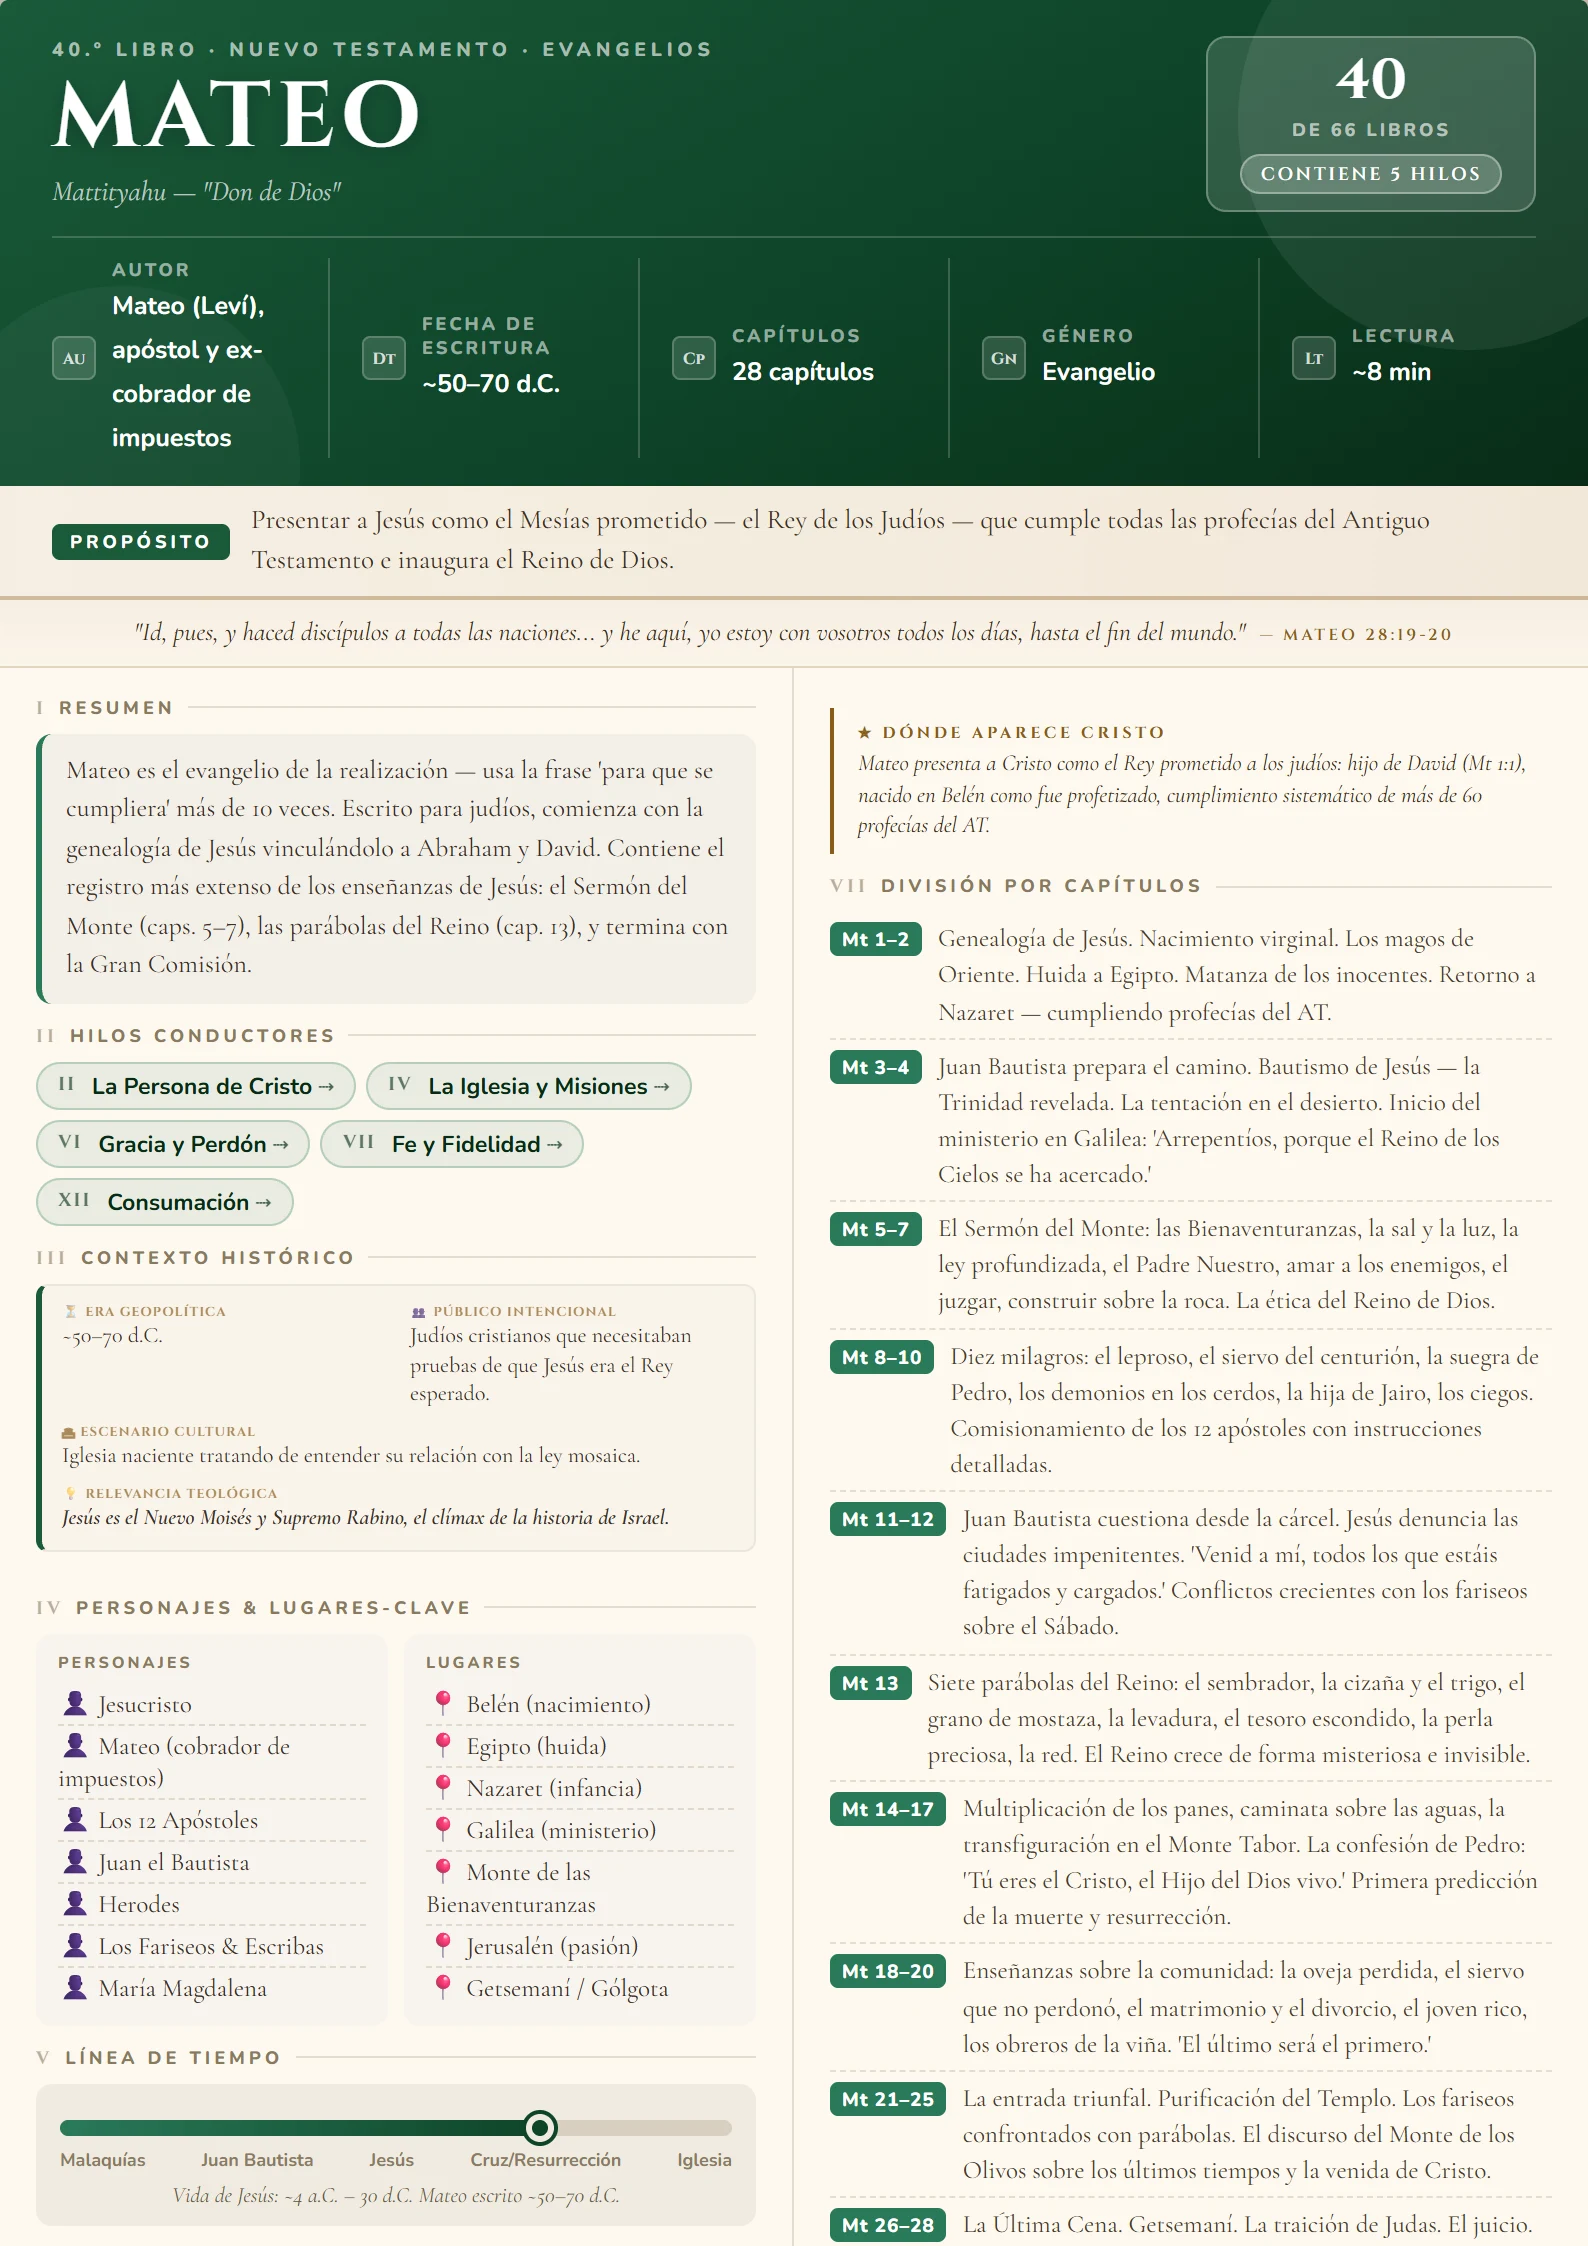1588x2246 pixels.
Task: Click the timeline progress marker circle
Action: (540, 2127)
